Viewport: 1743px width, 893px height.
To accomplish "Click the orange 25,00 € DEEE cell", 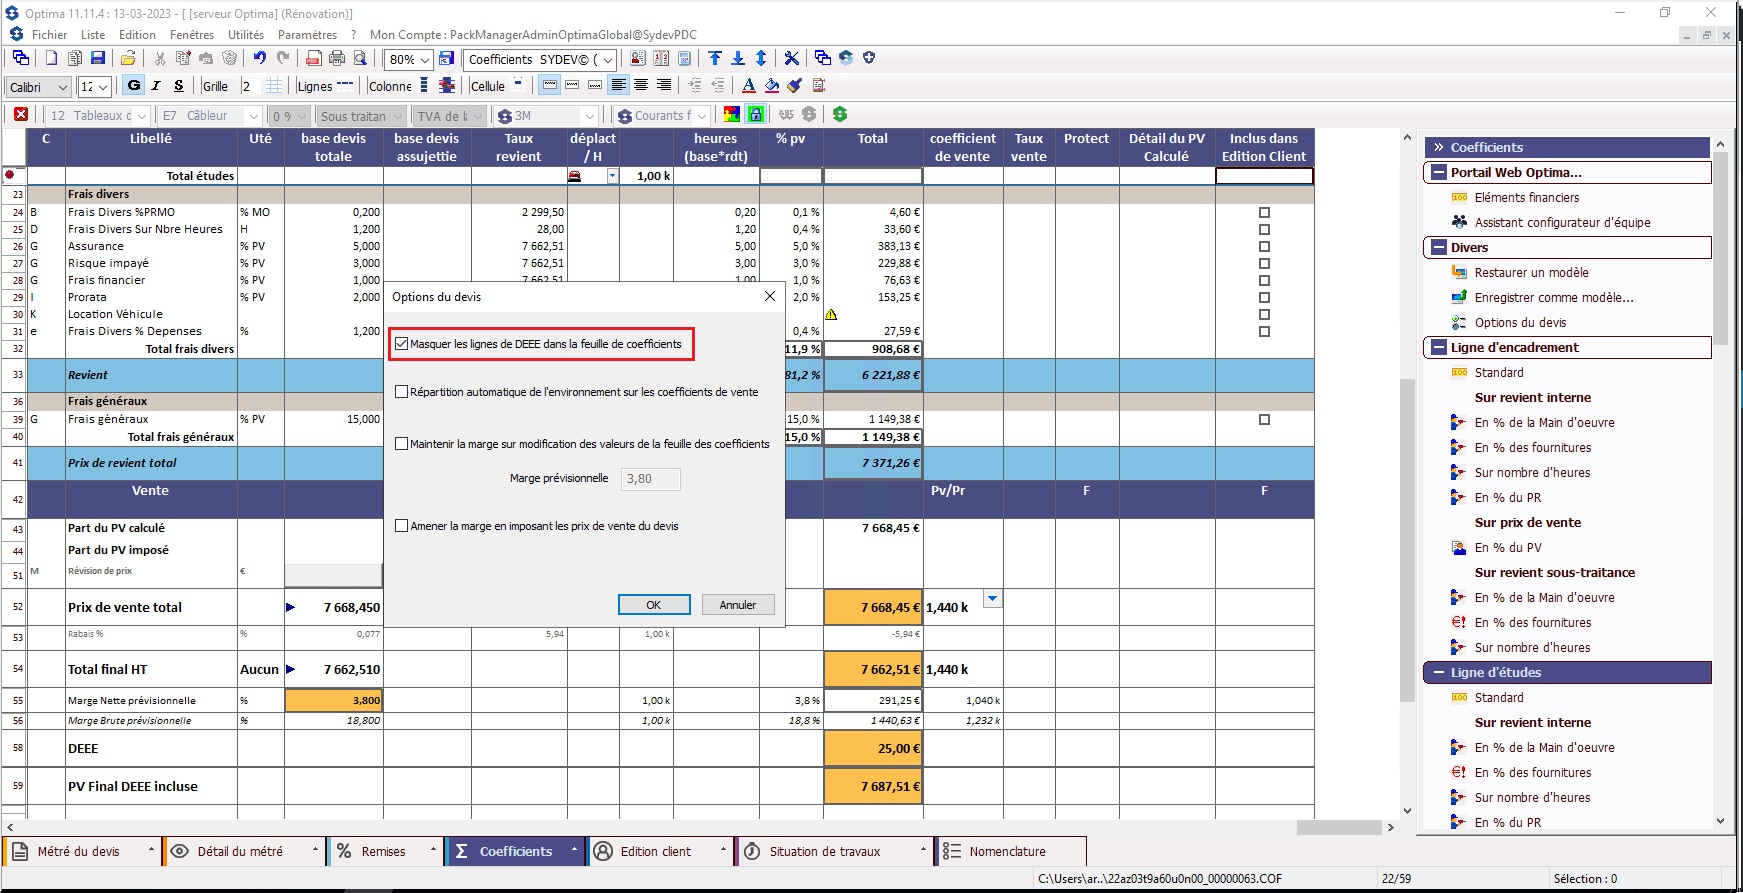I will coord(873,748).
